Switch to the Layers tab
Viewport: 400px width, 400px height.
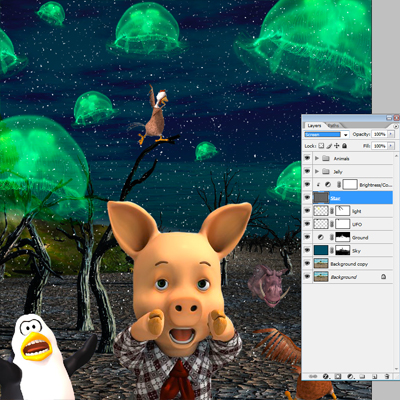pyautogui.click(x=314, y=125)
